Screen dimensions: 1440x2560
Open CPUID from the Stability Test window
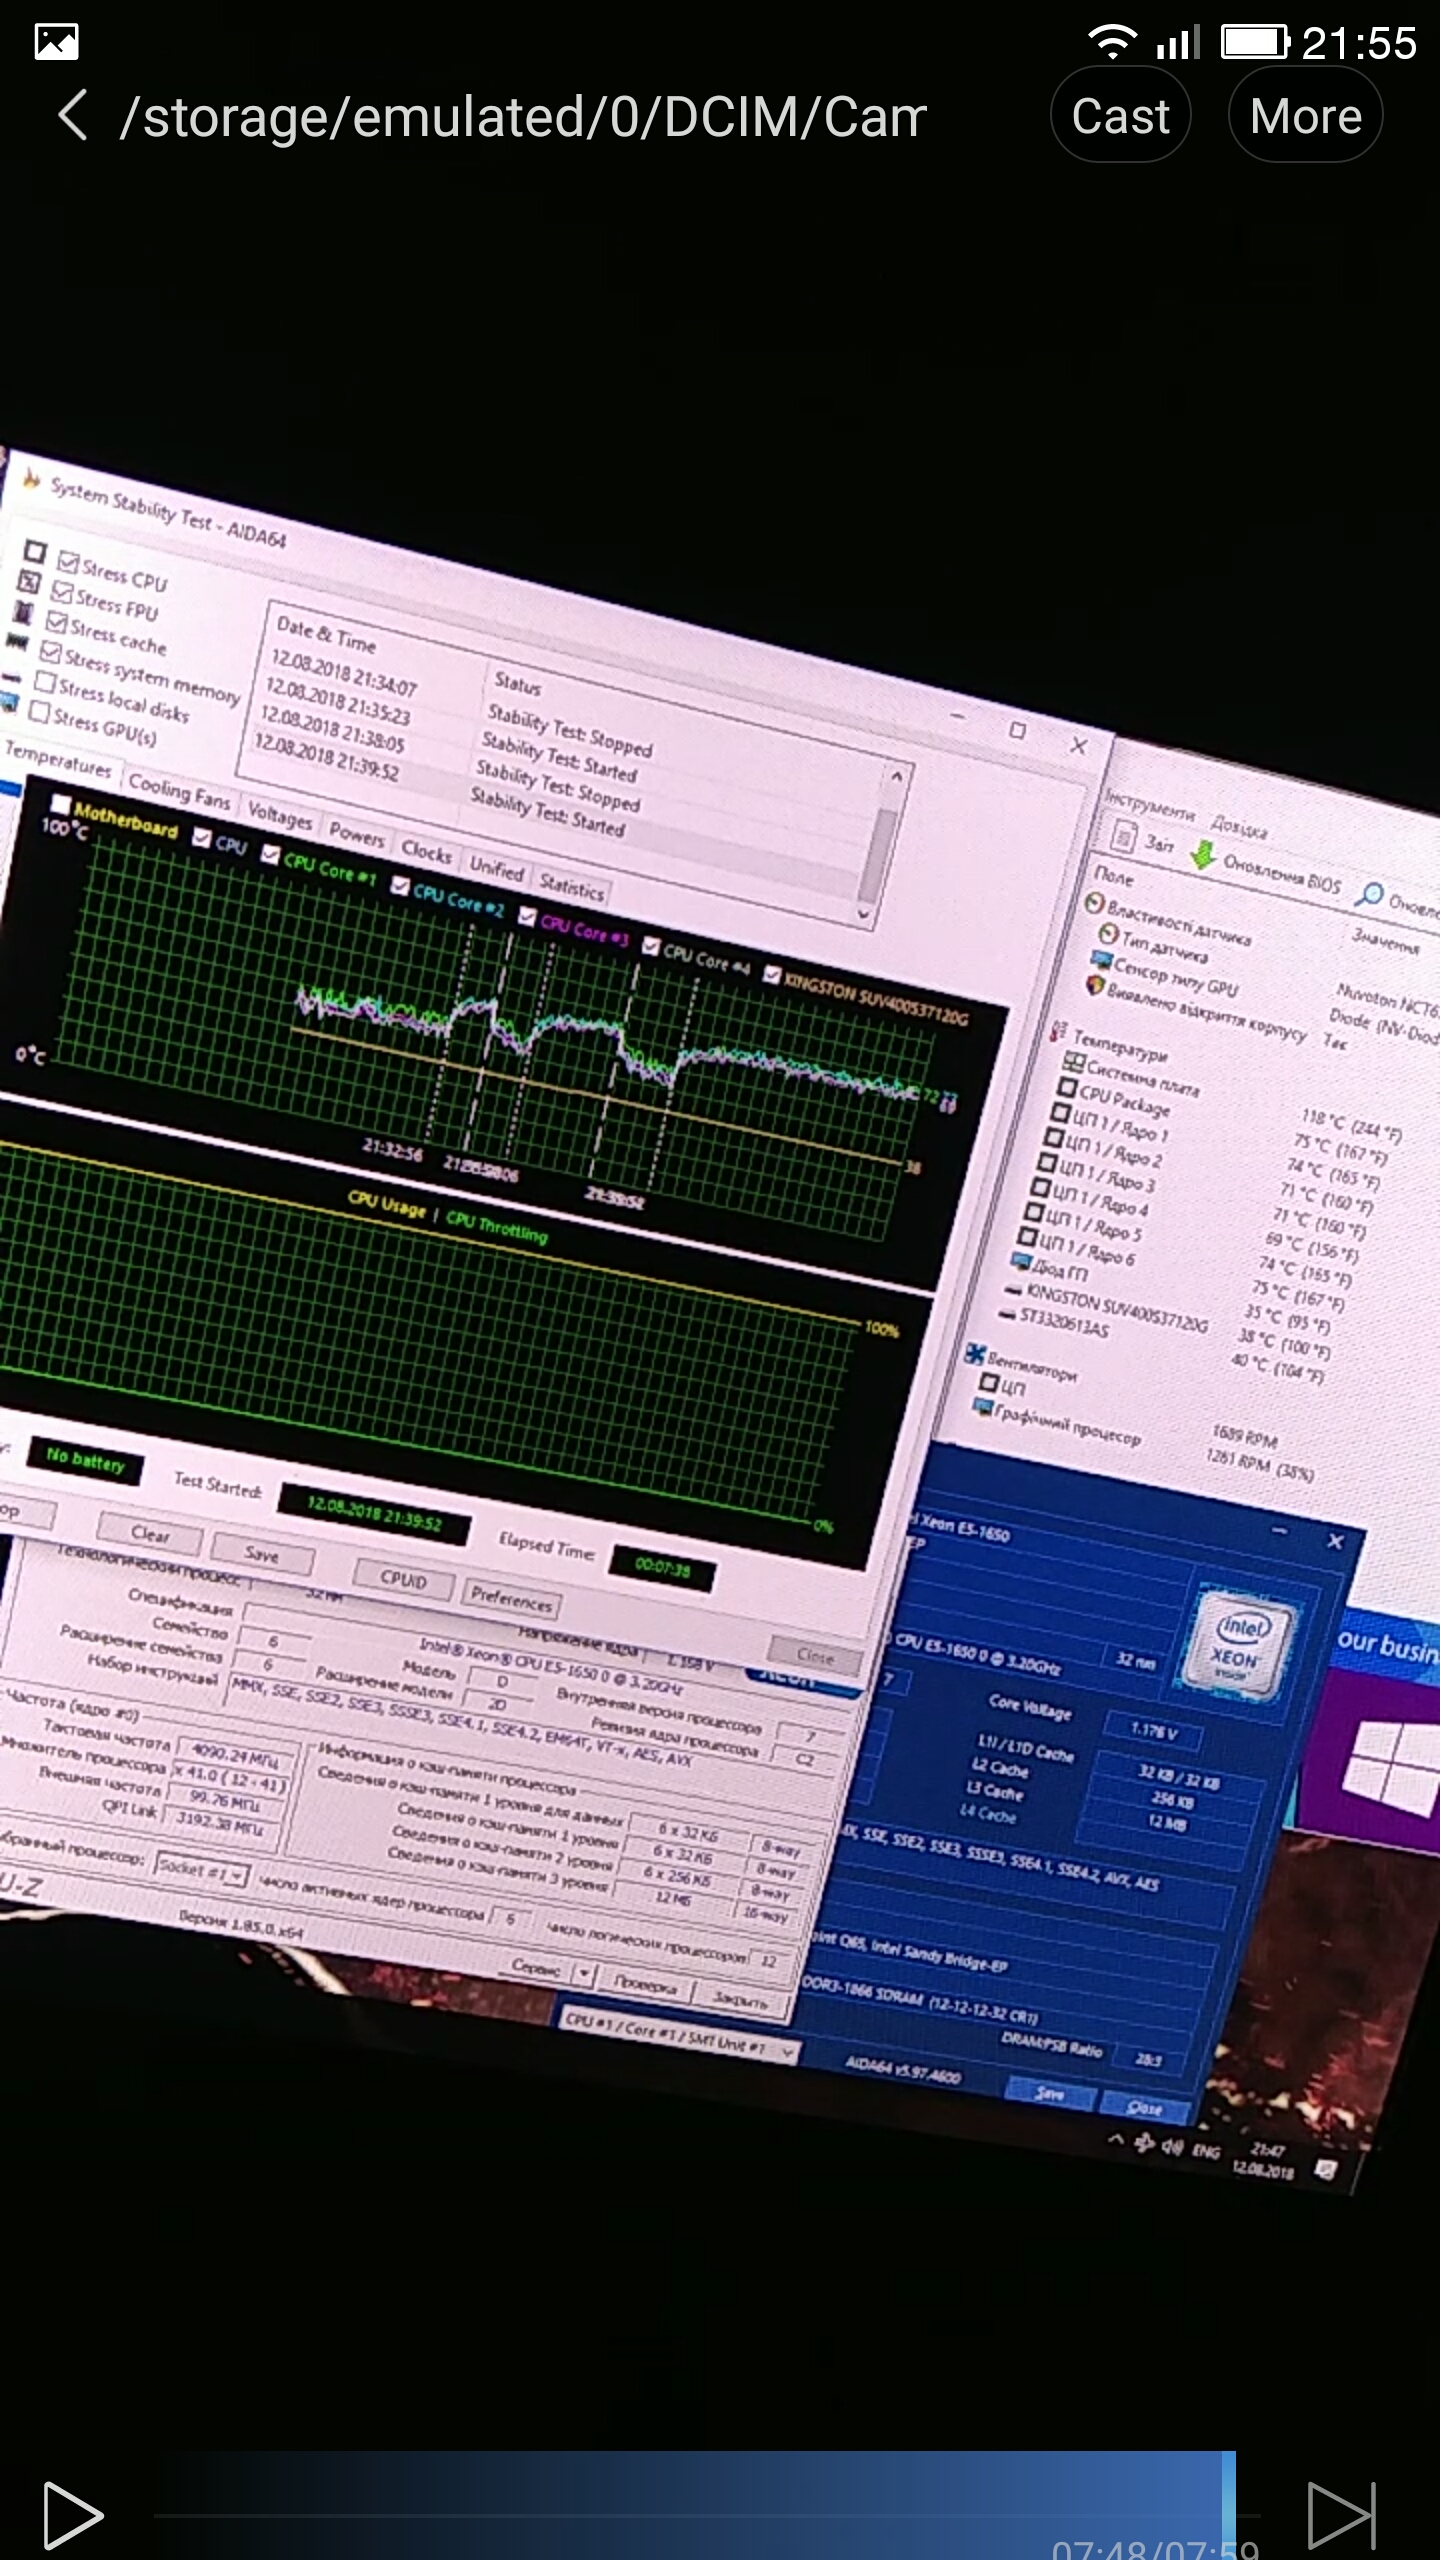click(x=404, y=1579)
